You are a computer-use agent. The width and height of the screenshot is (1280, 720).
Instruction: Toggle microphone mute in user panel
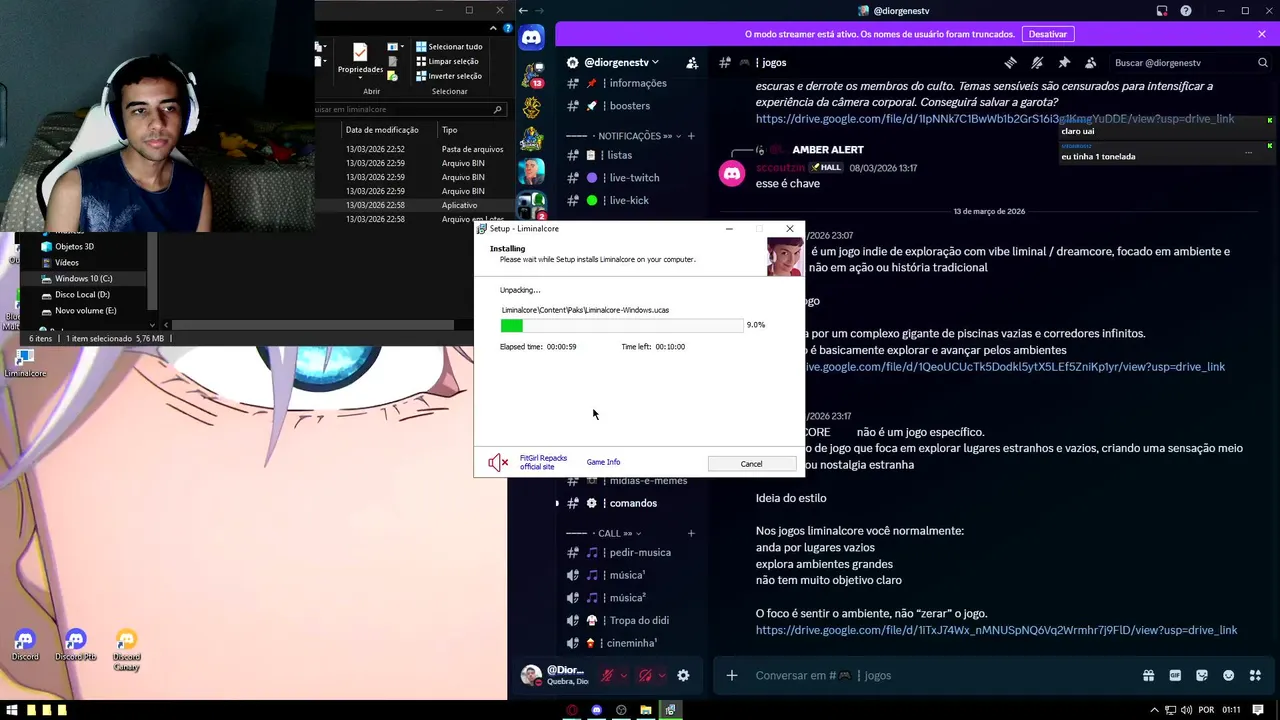pyautogui.click(x=606, y=676)
